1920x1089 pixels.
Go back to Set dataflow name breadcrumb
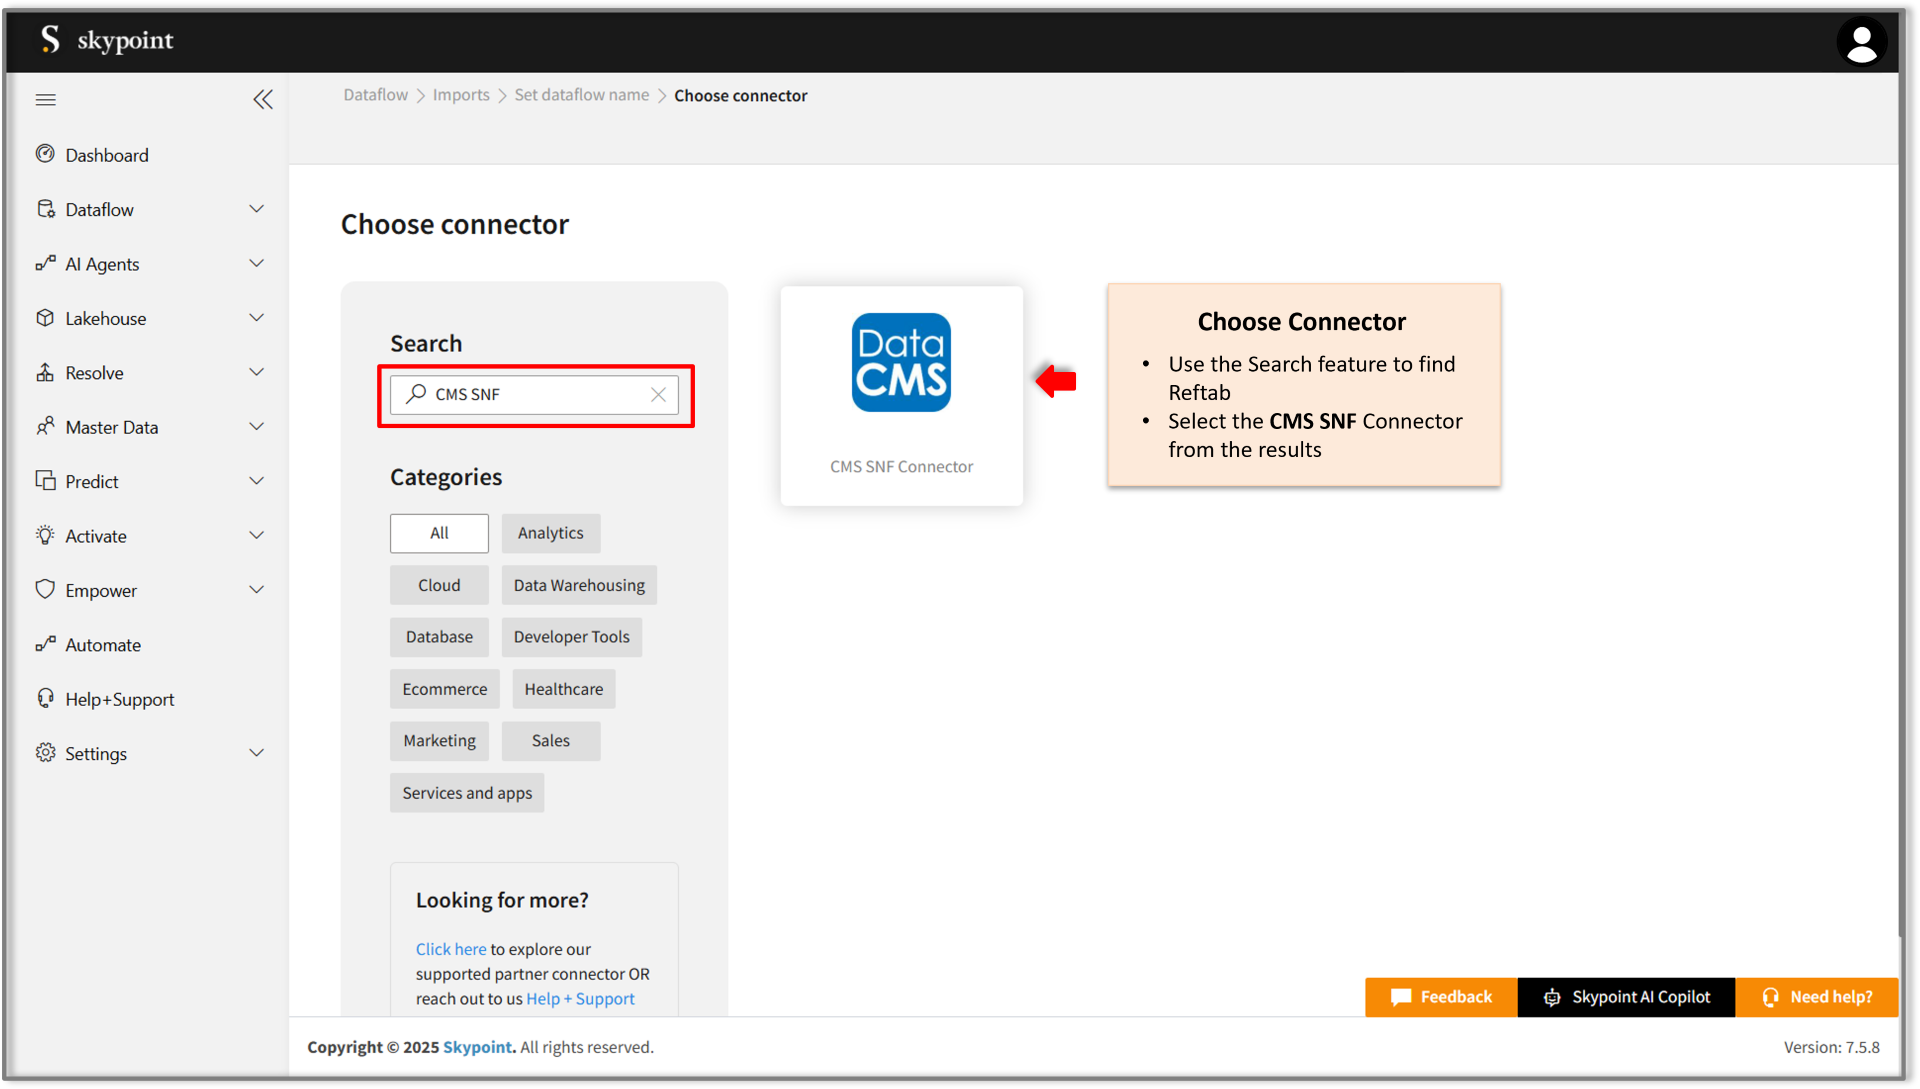tap(581, 94)
